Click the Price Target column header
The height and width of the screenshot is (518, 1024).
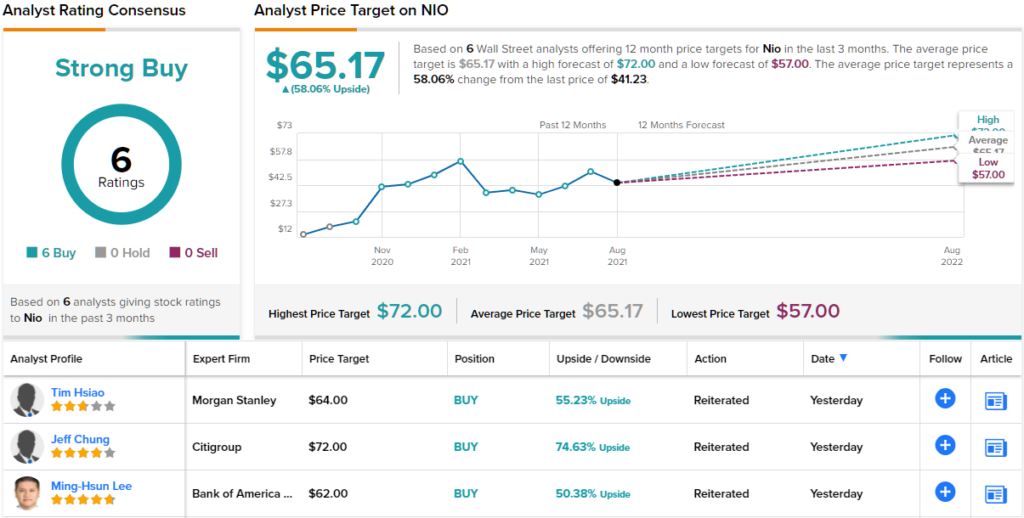[339, 359]
